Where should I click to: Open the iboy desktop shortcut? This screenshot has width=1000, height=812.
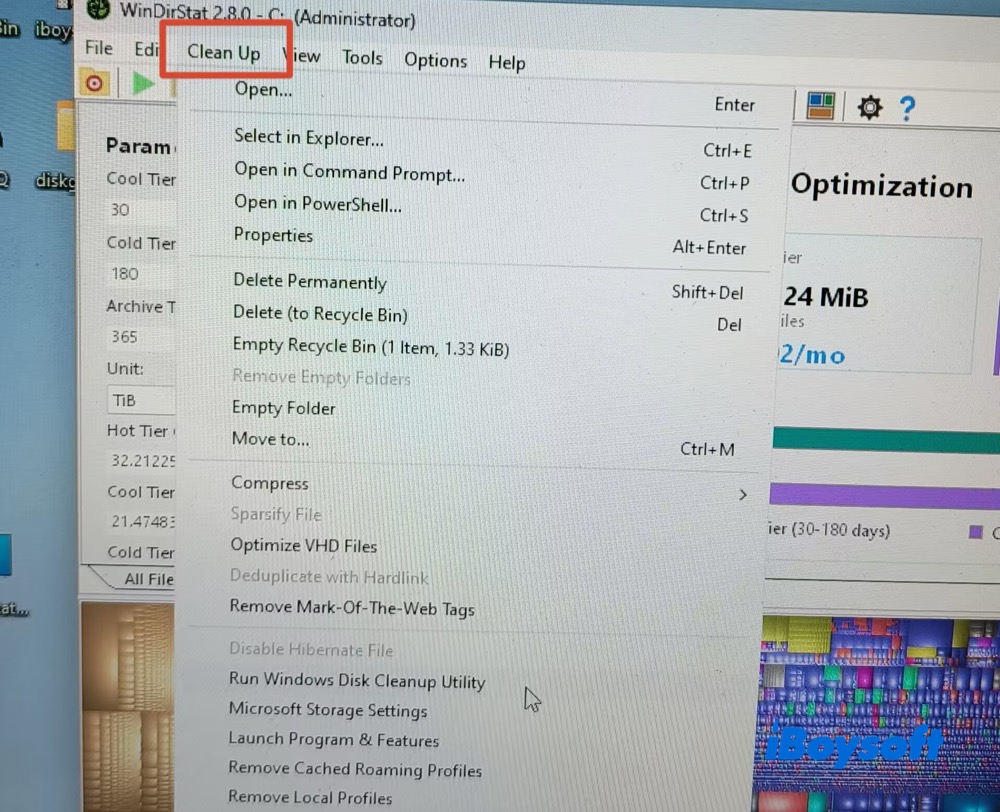point(54,29)
